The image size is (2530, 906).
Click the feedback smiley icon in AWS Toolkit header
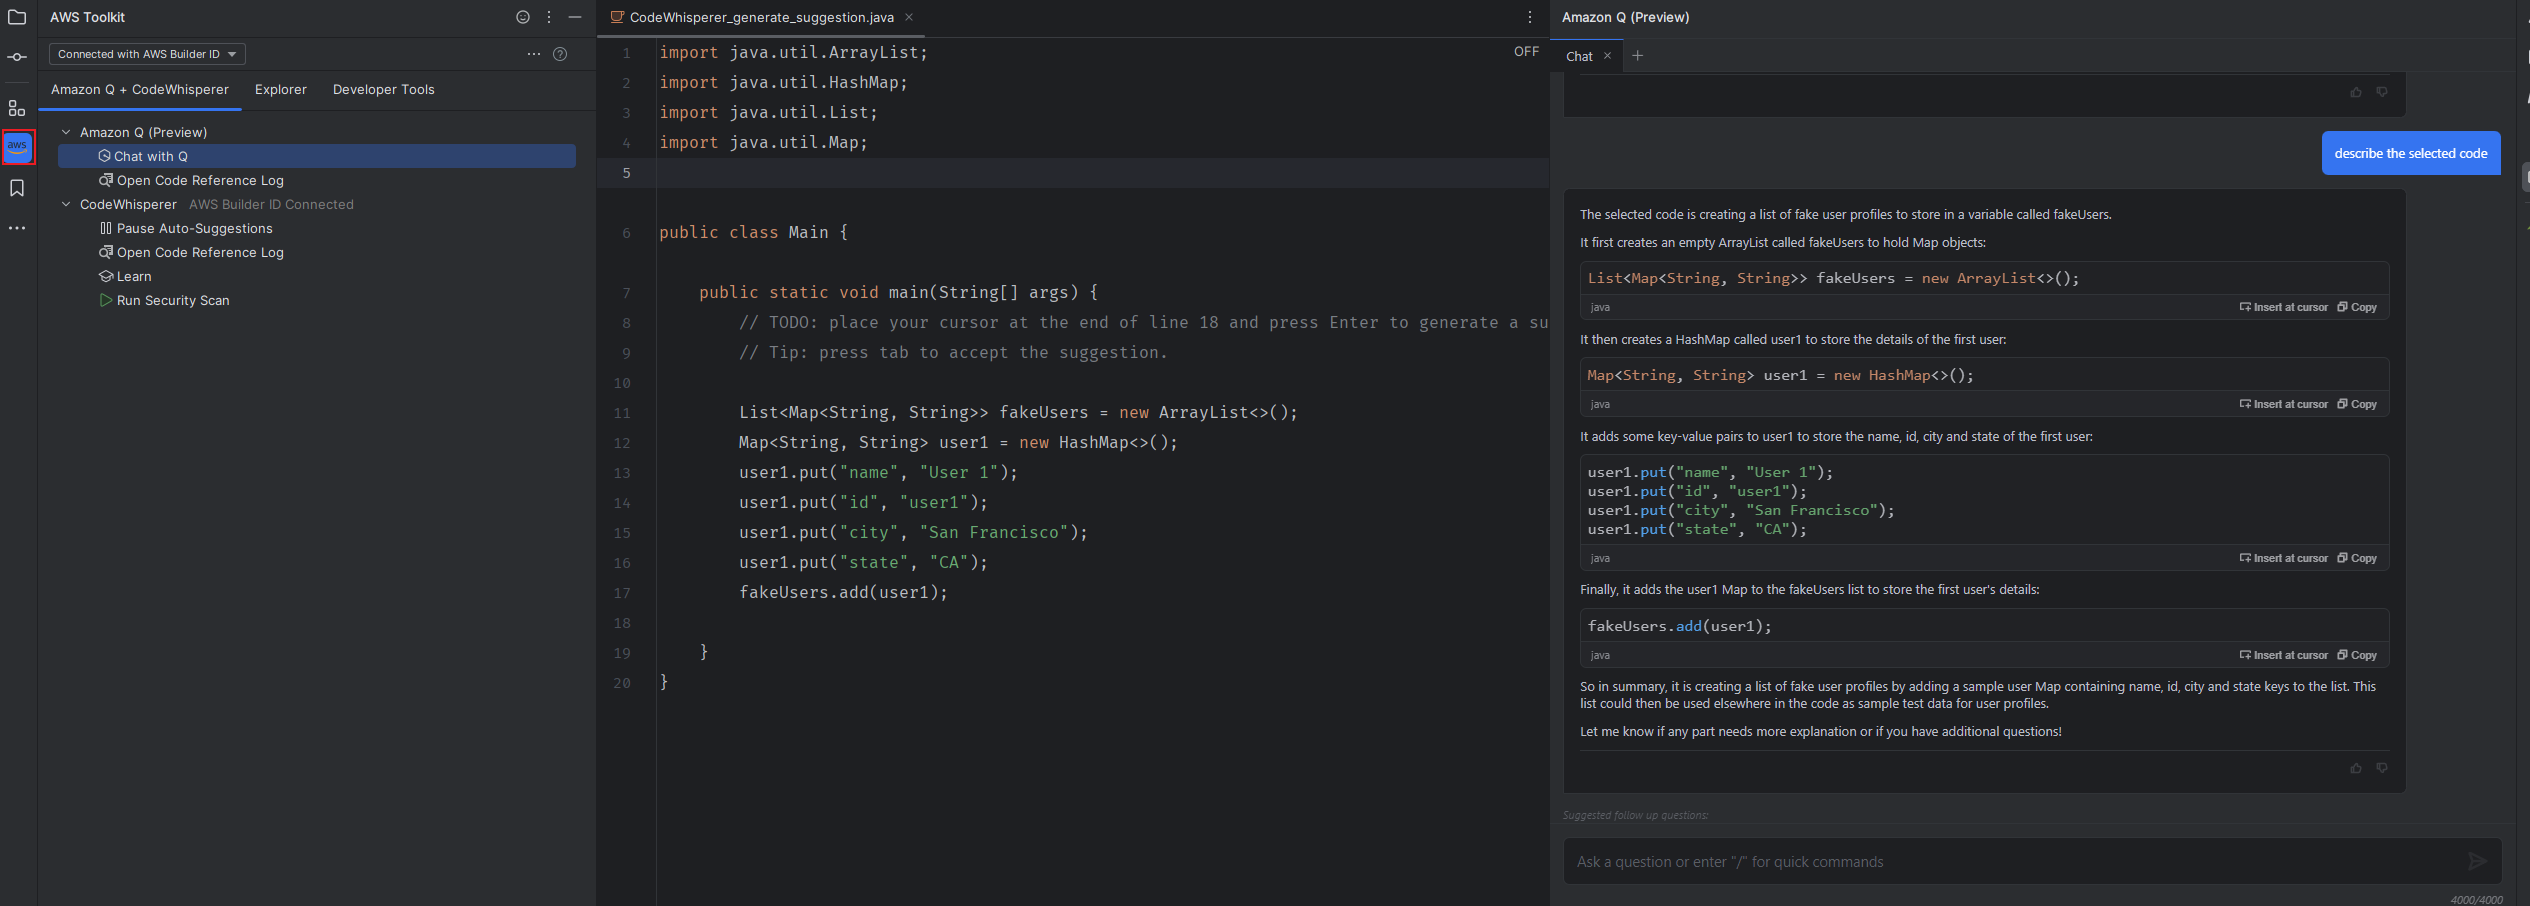click(x=523, y=17)
